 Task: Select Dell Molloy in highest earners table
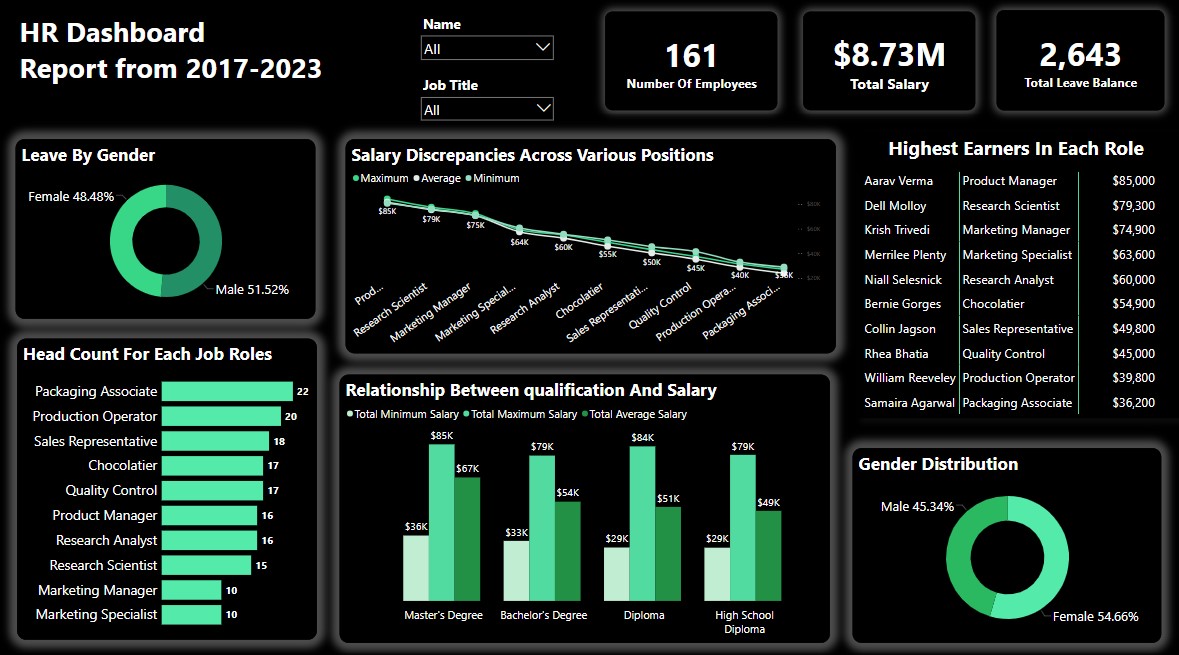pyautogui.click(x=895, y=205)
